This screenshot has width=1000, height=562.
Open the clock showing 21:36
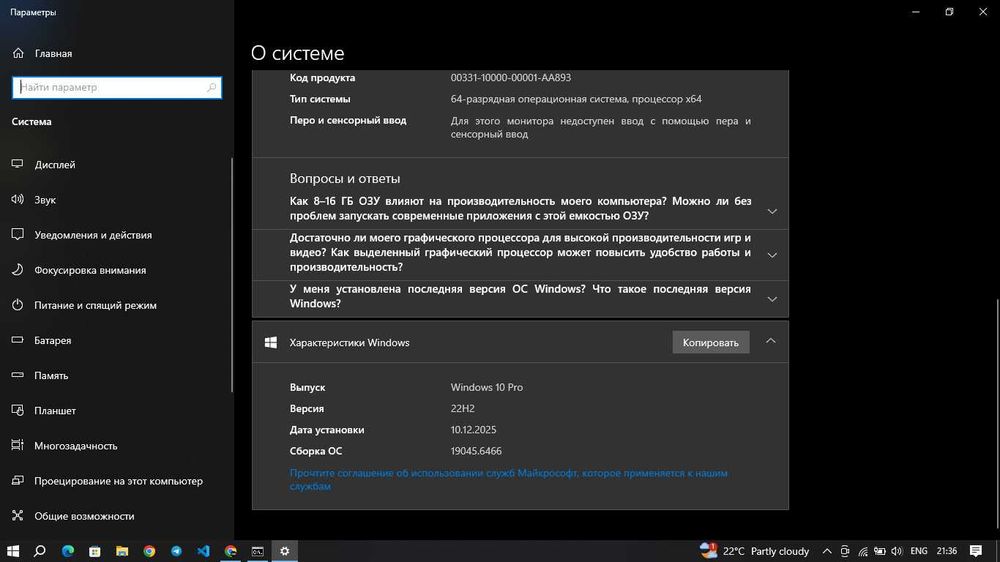tap(947, 551)
